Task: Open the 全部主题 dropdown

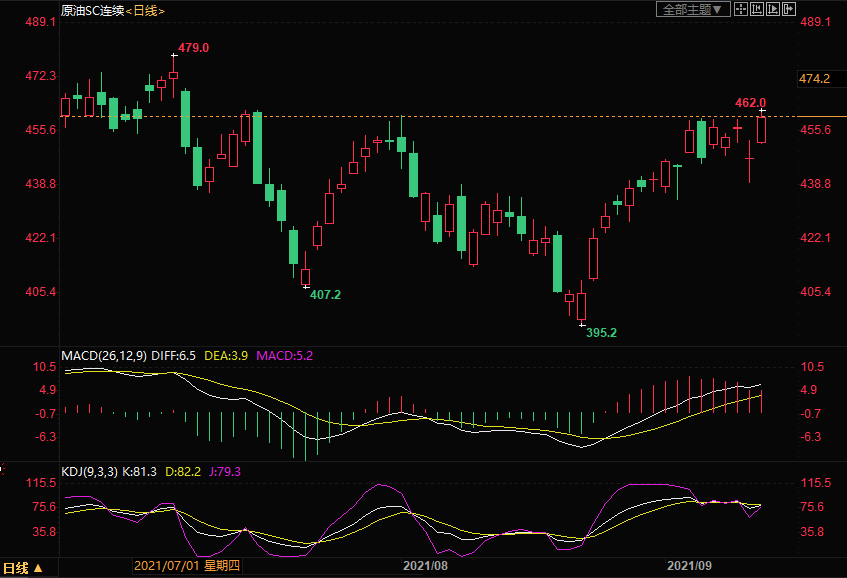Action: click(691, 9)
